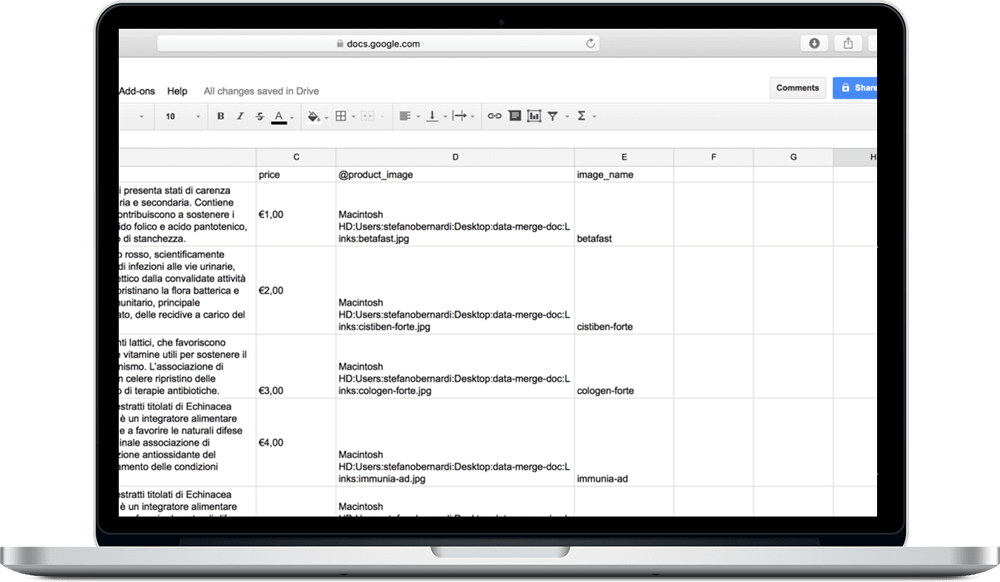
Task: Select the betafast.jpg path cell
Action: tap(455, 215)
